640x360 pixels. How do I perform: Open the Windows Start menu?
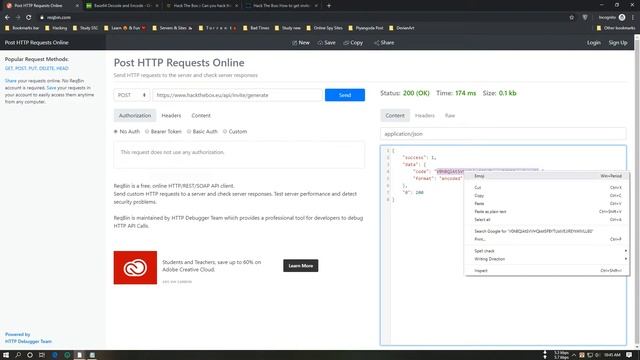[6, 355]
